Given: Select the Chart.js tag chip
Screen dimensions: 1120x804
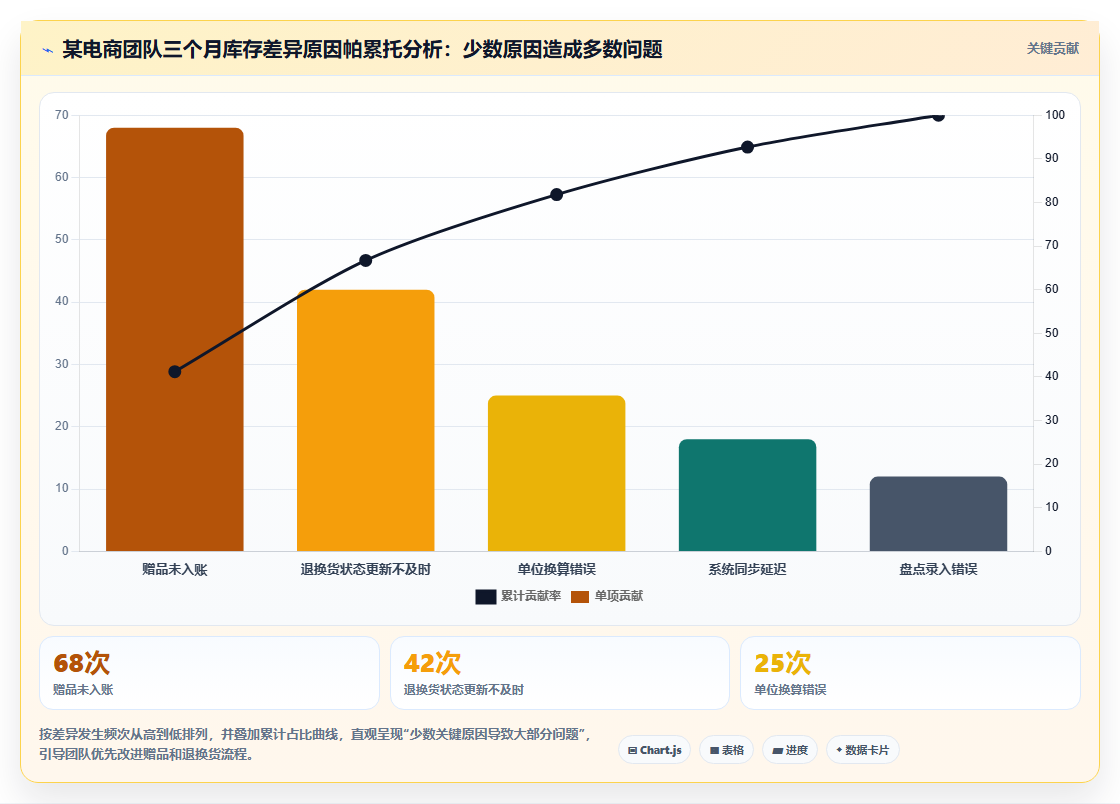Looking at the screenshot, I should [654, 750].
